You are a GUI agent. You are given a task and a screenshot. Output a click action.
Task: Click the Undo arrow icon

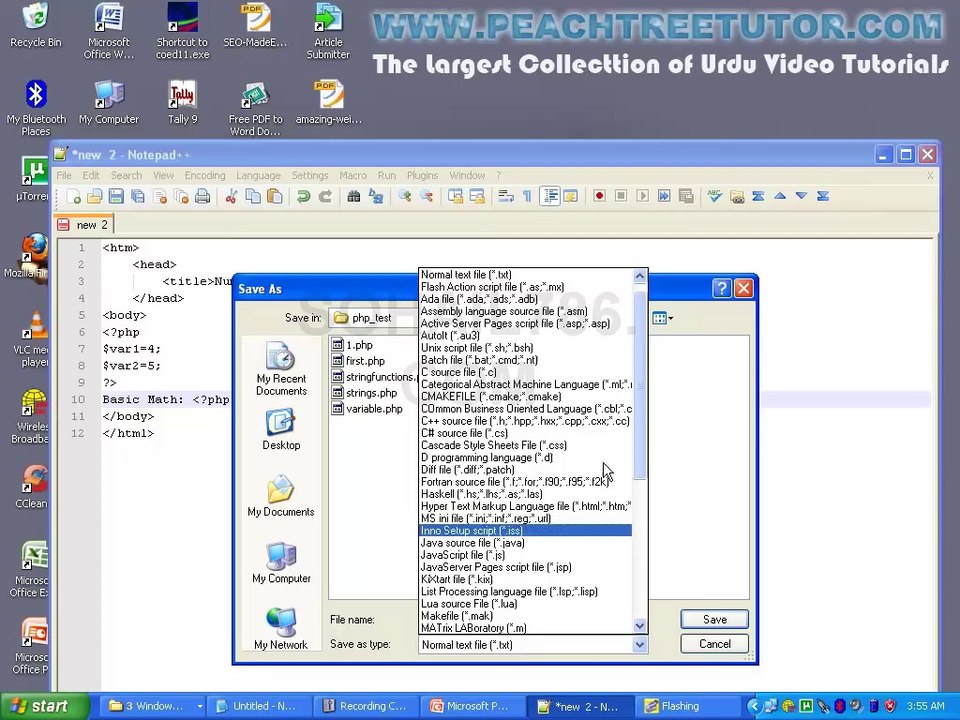pyautogui.click(x=303, y=197)
